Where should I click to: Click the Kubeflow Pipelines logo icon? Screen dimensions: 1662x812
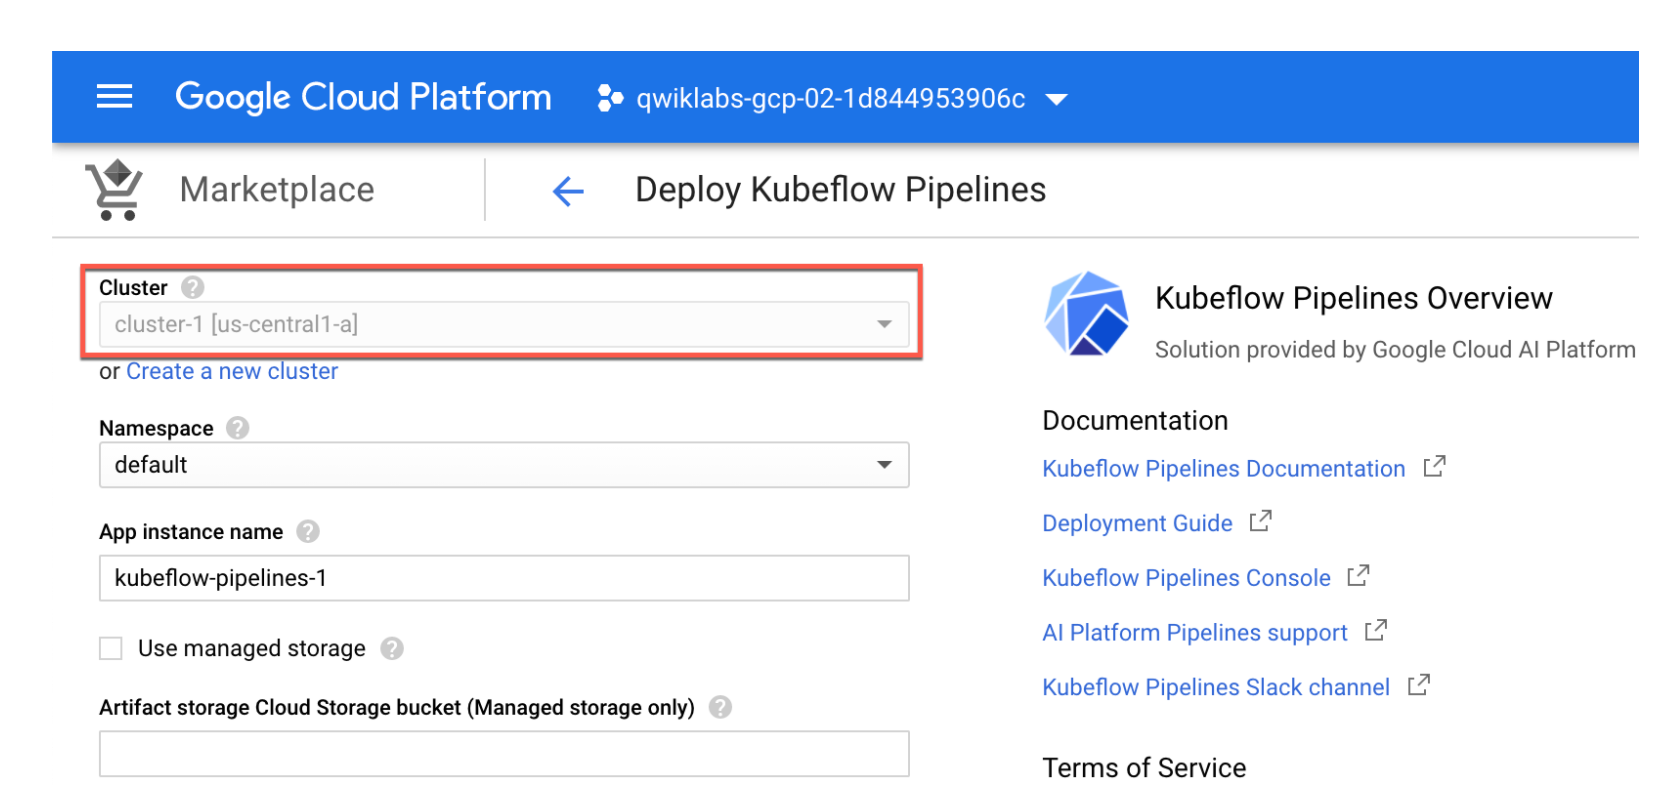point(1086,313)
